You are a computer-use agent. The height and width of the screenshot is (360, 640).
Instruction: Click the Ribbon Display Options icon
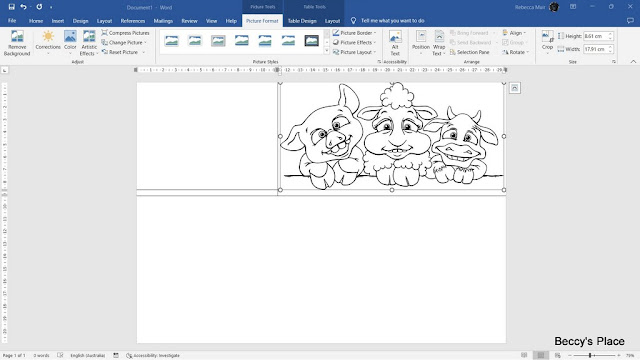point(573,7)
